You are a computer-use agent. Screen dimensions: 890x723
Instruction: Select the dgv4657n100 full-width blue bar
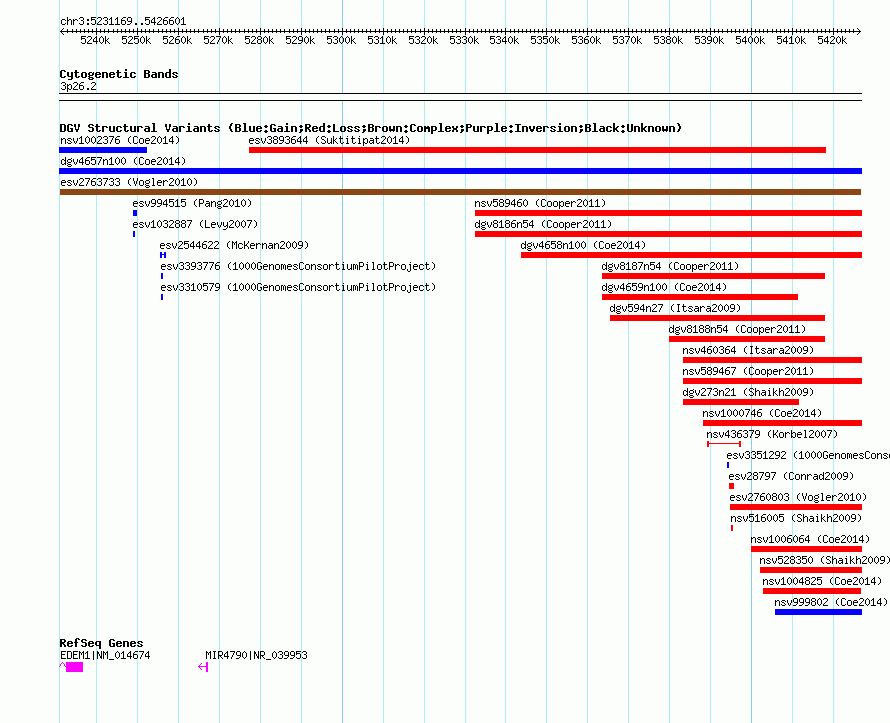[x=460, y=171]
